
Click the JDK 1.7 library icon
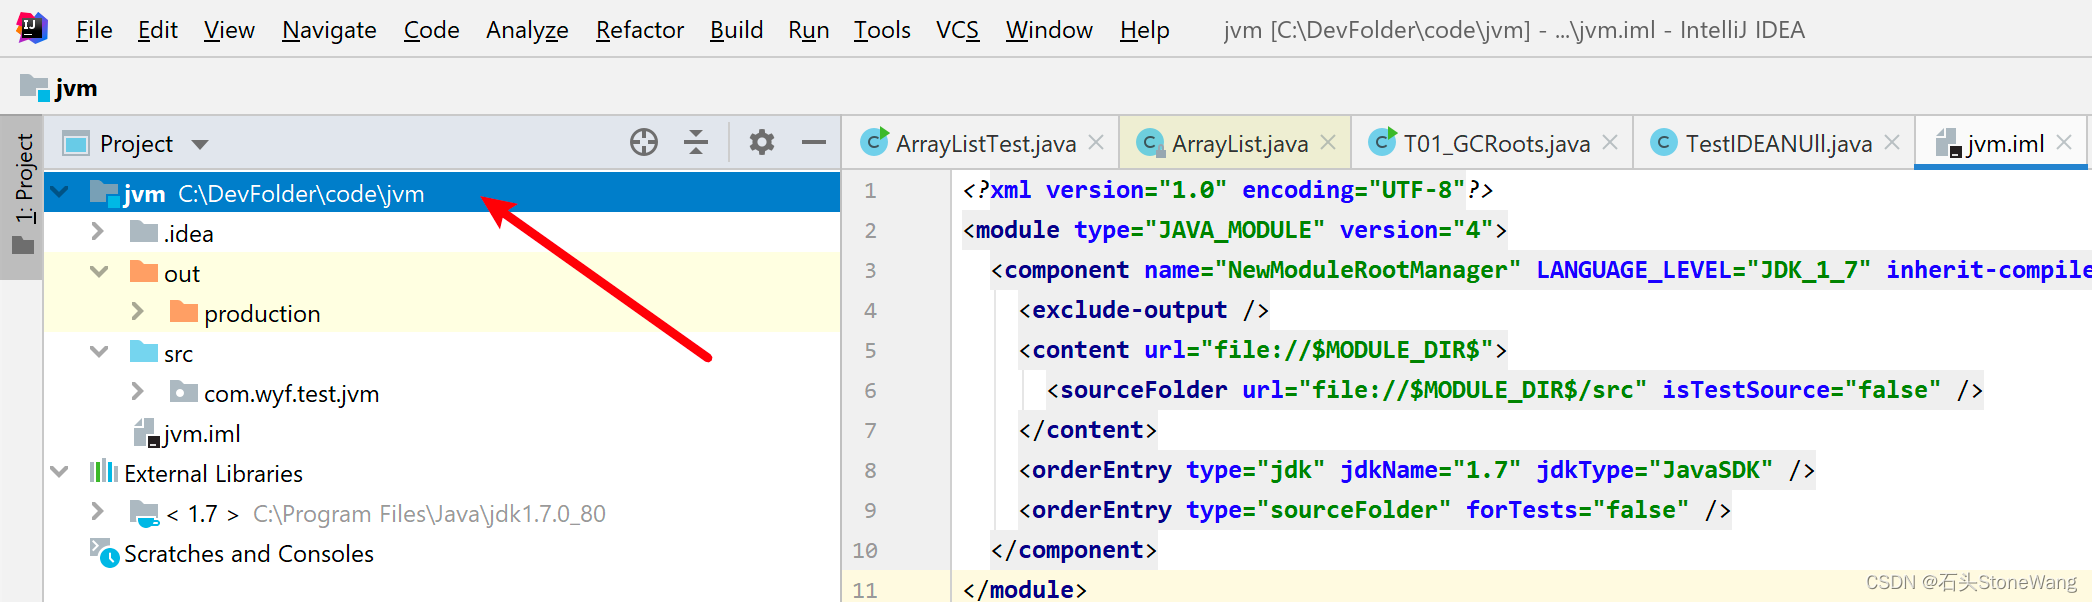pos(145,513)
